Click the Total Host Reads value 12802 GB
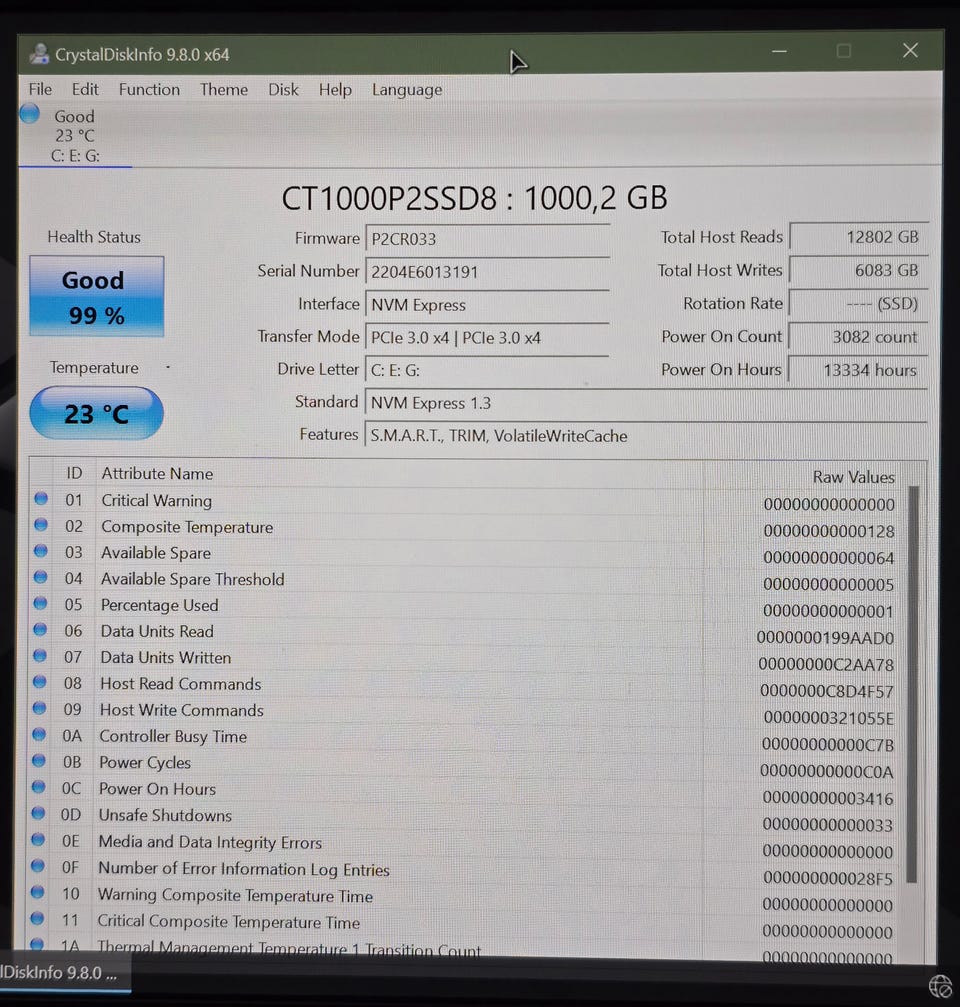960x1007 pixels. pos(859,237)
